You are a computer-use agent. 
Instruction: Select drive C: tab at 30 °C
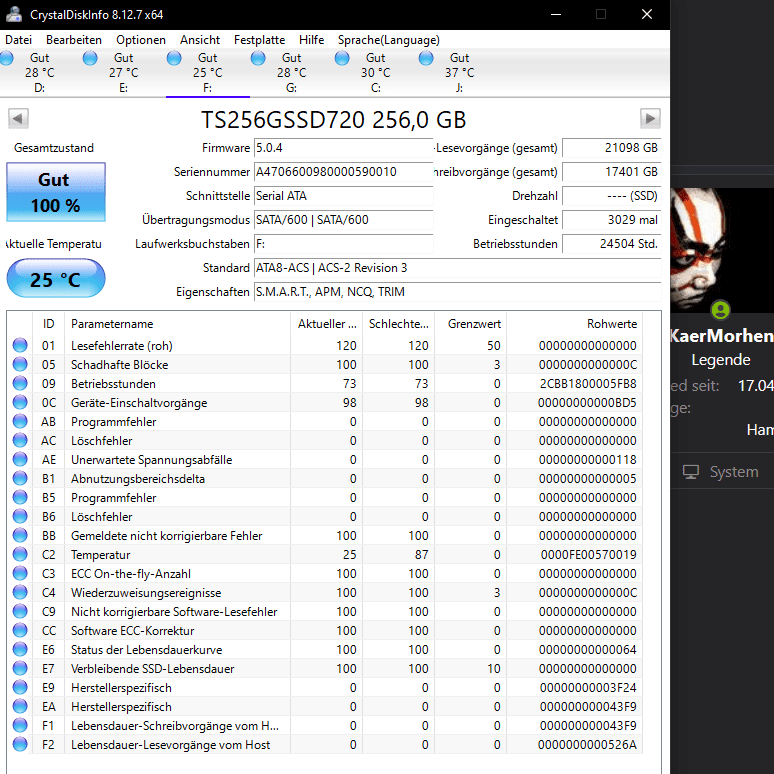[375, 73]
